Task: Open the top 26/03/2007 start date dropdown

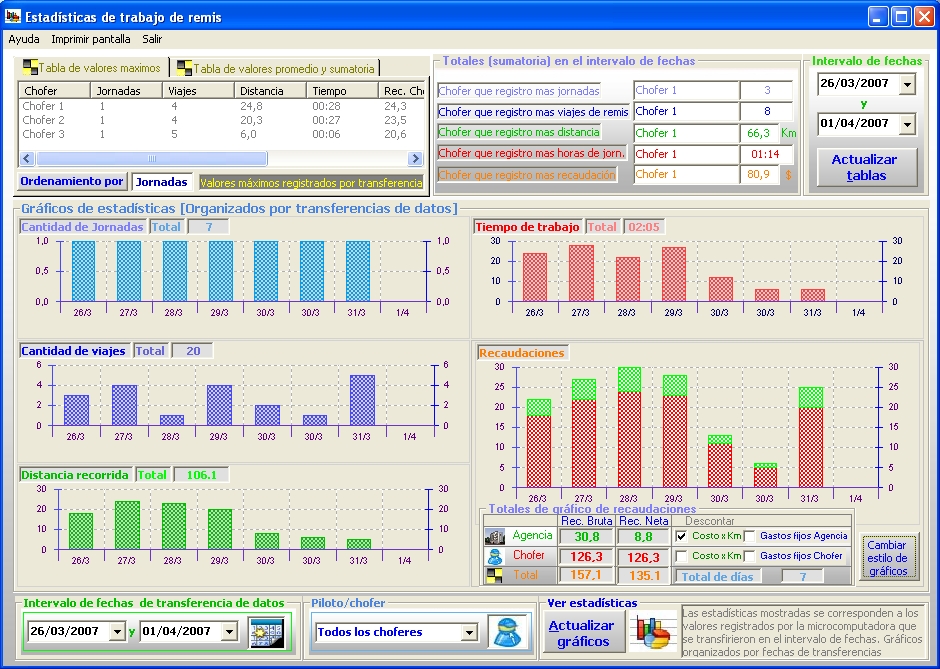Action: pyautogui.click(x=907, y=84)
